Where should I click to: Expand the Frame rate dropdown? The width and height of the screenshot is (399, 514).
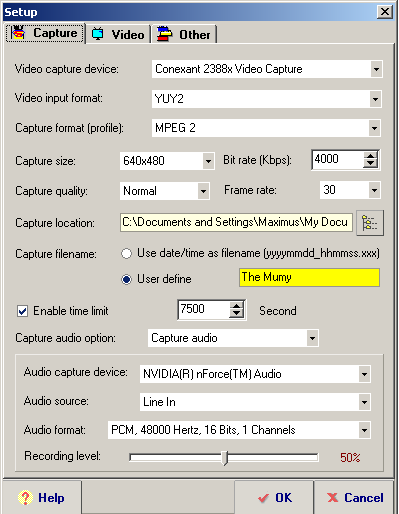[374, 190]
